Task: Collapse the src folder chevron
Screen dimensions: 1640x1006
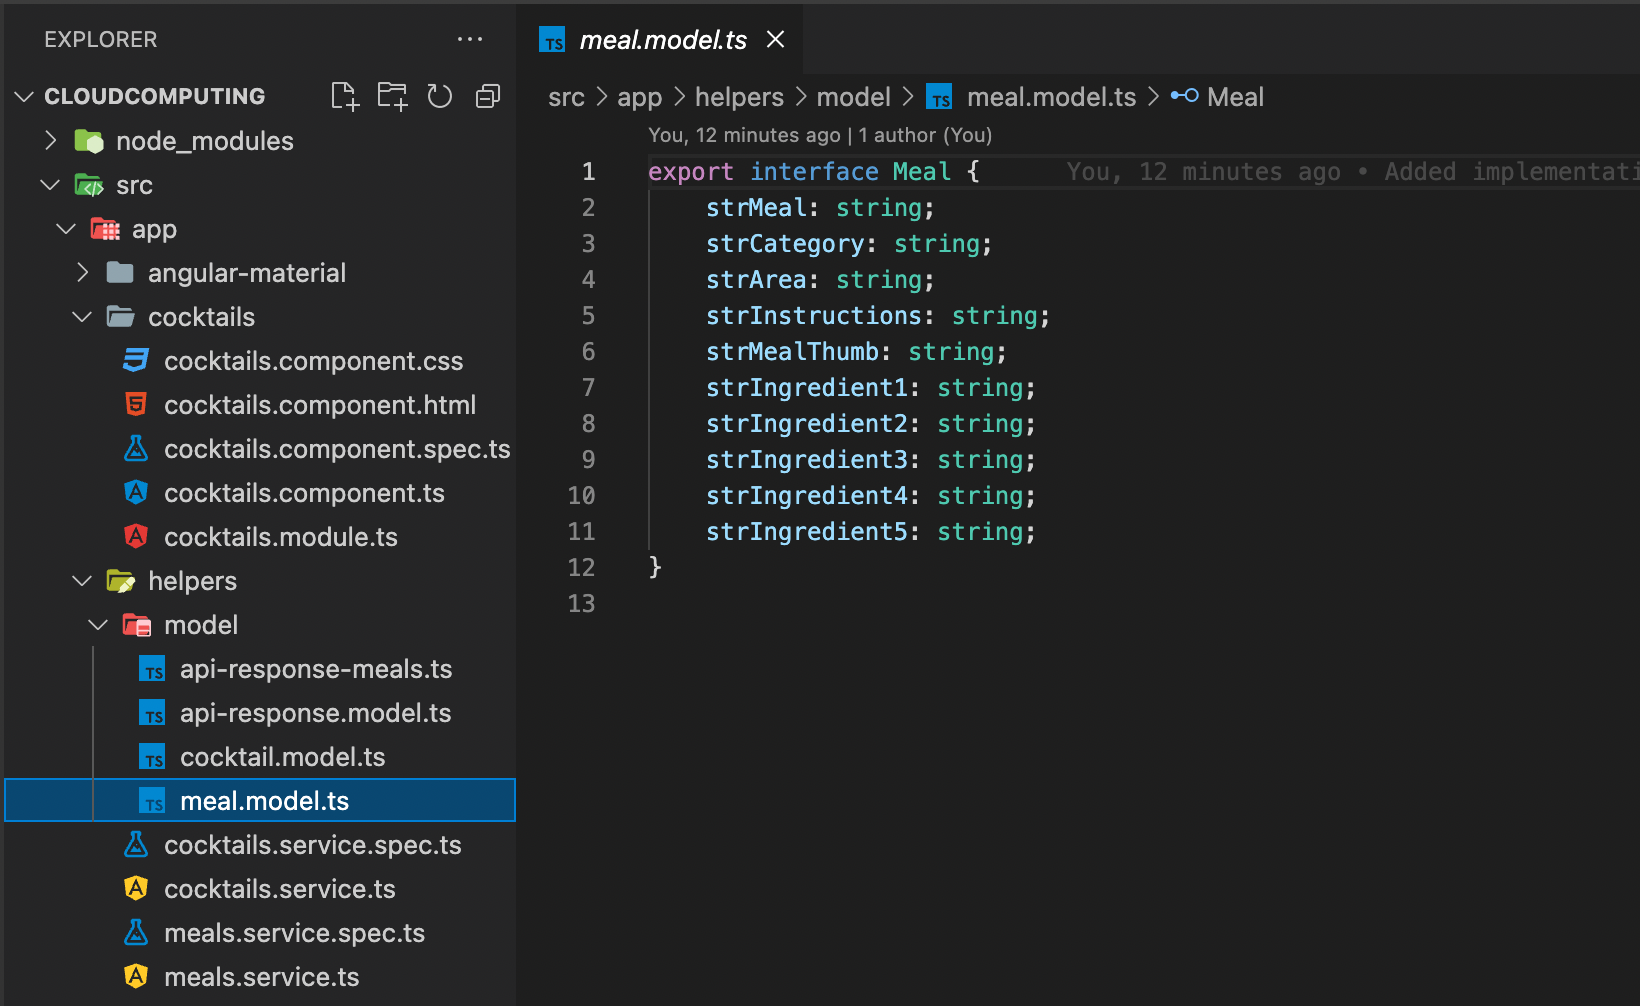Action: click(51, 184)
